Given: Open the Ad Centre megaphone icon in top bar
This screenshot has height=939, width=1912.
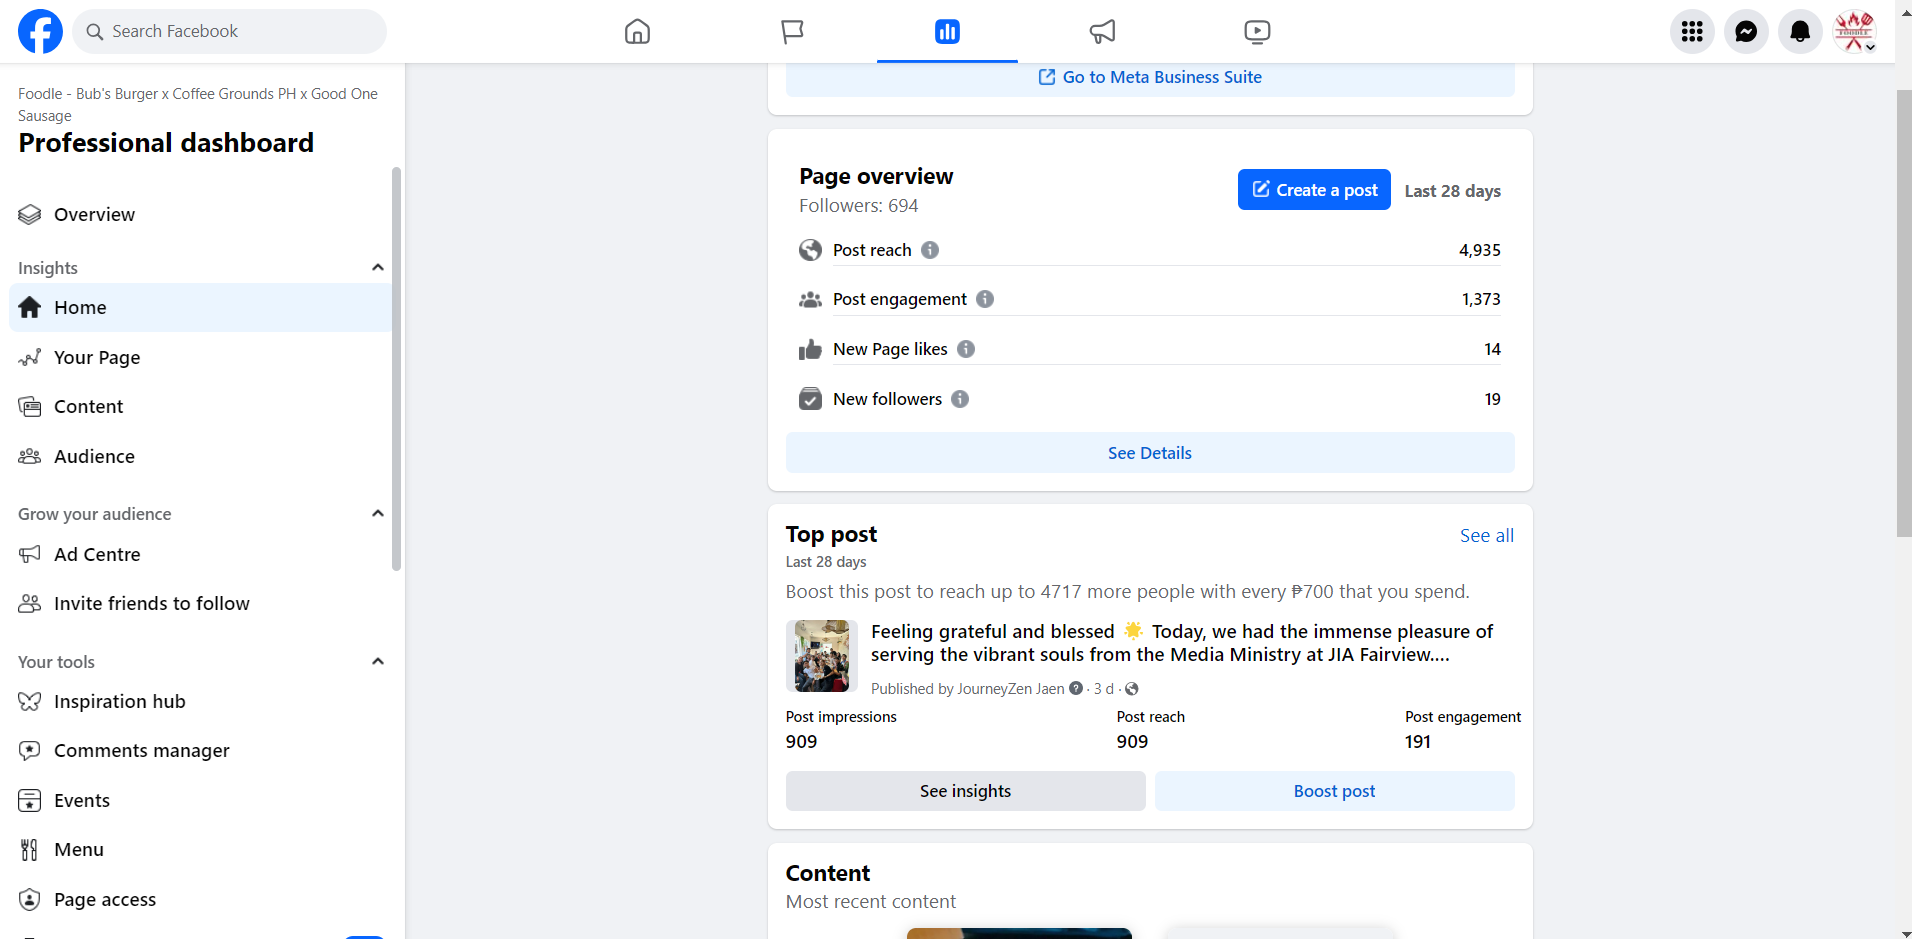Looking at the screenshot, I should click(x=1102, y=32).
